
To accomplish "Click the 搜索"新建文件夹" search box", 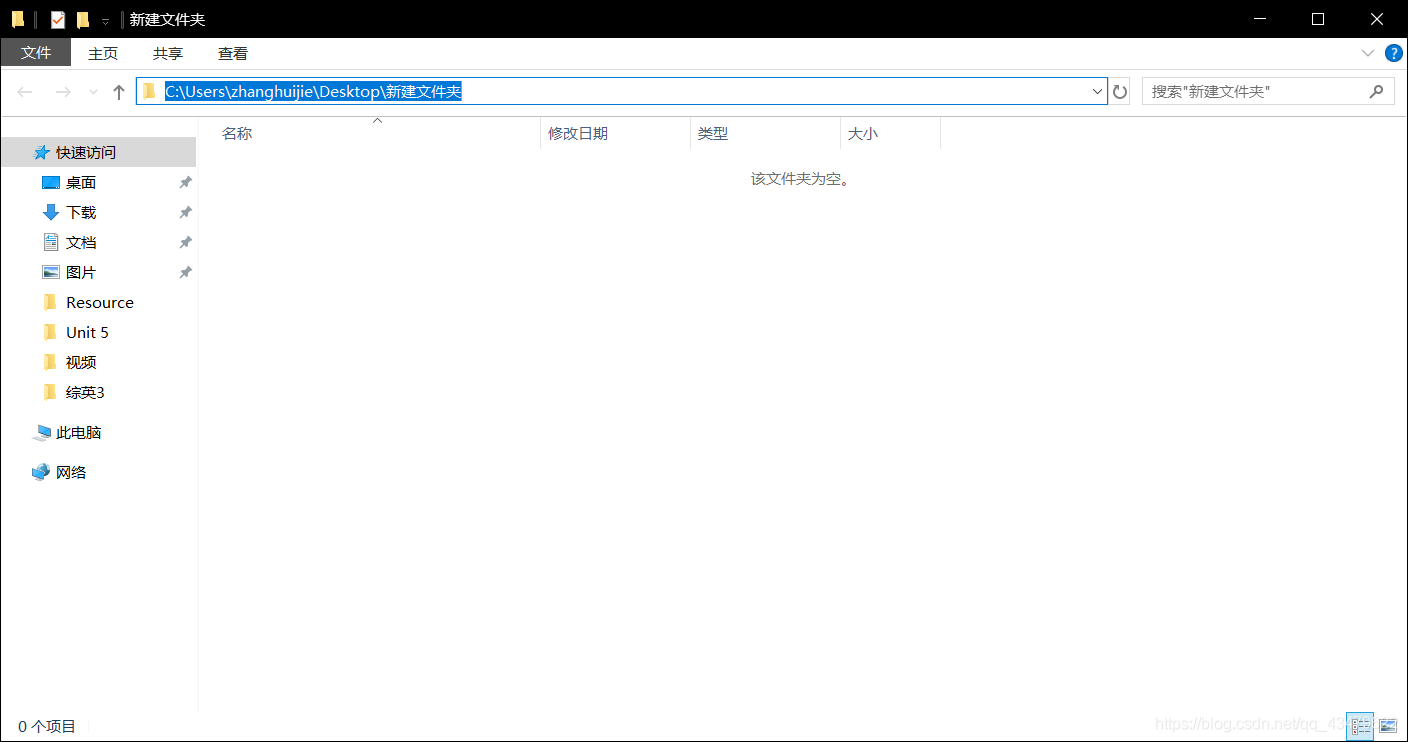I will 1268,91.
